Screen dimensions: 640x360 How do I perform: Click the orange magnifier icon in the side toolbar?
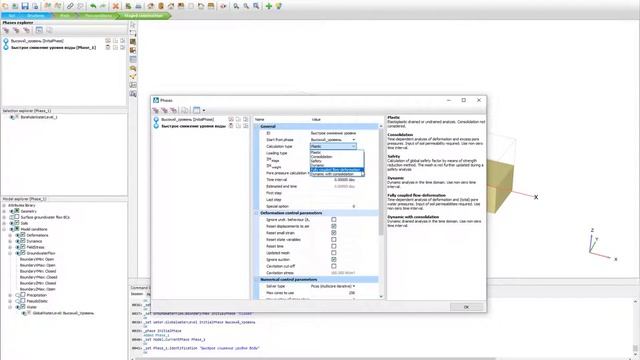point(133,68)
